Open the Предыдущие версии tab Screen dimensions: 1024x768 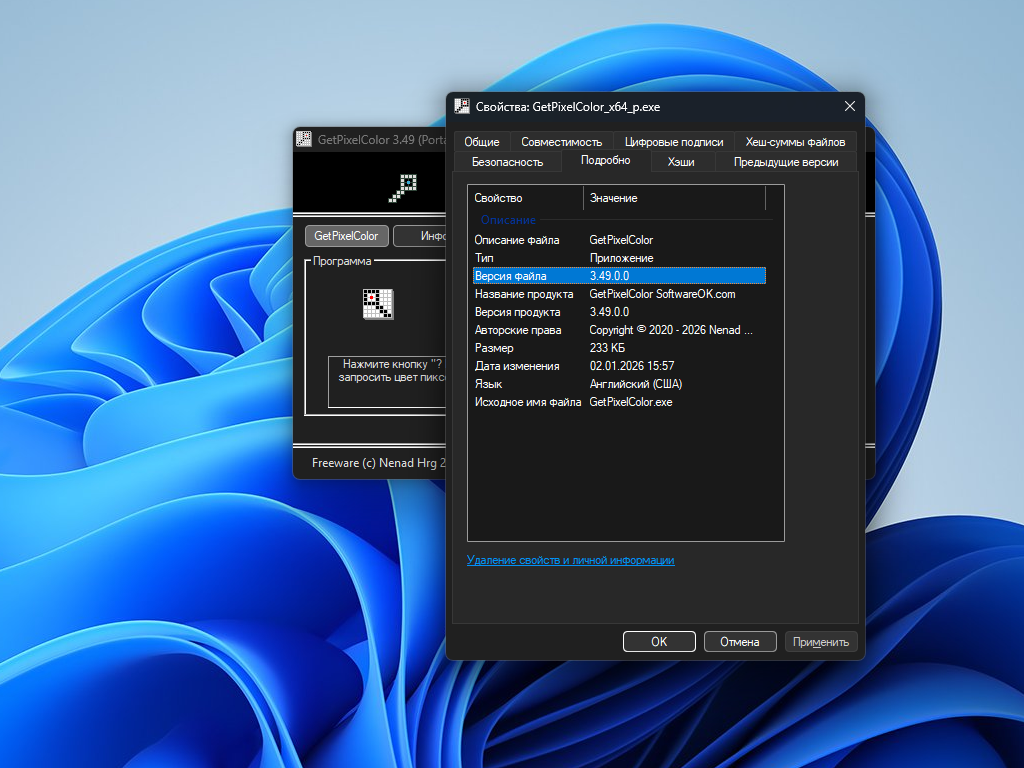(785, 161)
